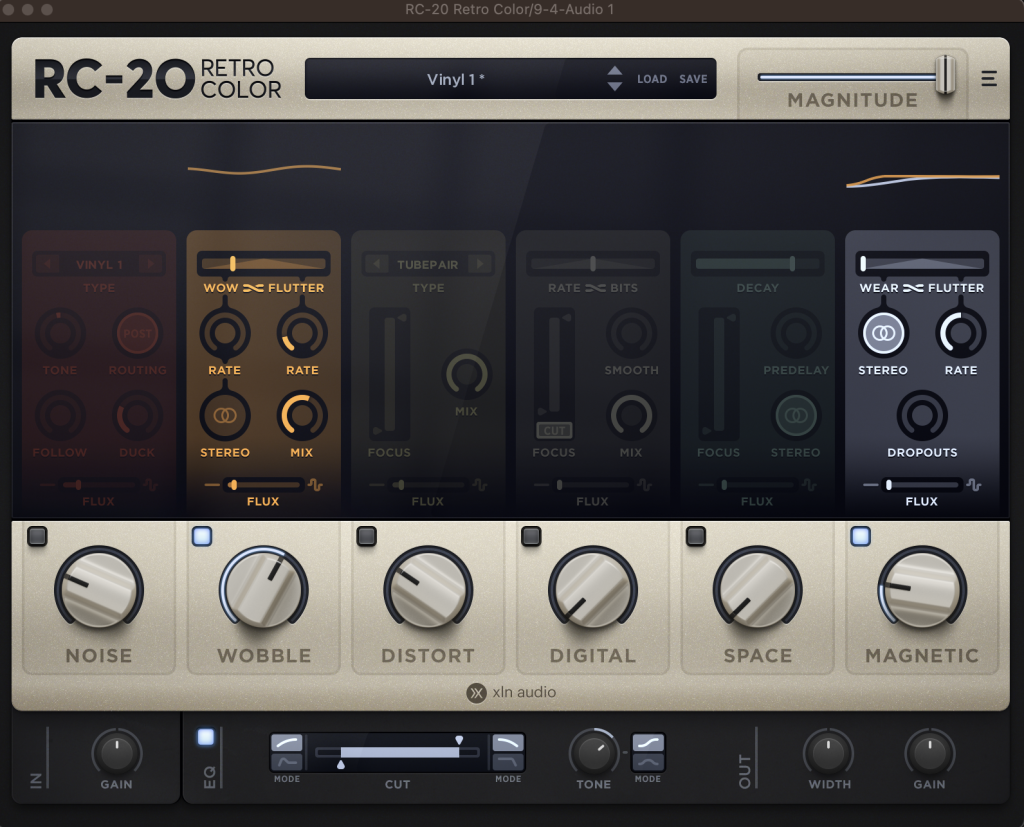This screenshot has width=1024, height=827.
Task: Click the preset up/down stepper arrows
Action: tap(615, 79)
